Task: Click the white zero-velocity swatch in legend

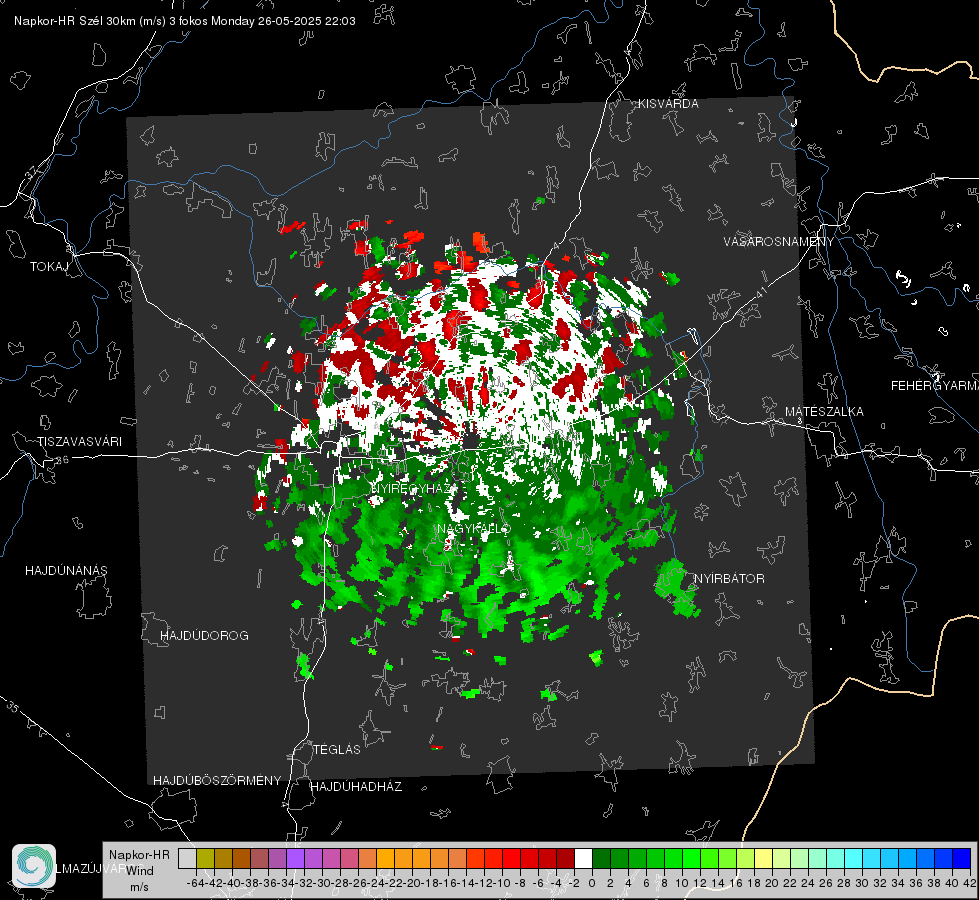Action: [x=583, y=858]
